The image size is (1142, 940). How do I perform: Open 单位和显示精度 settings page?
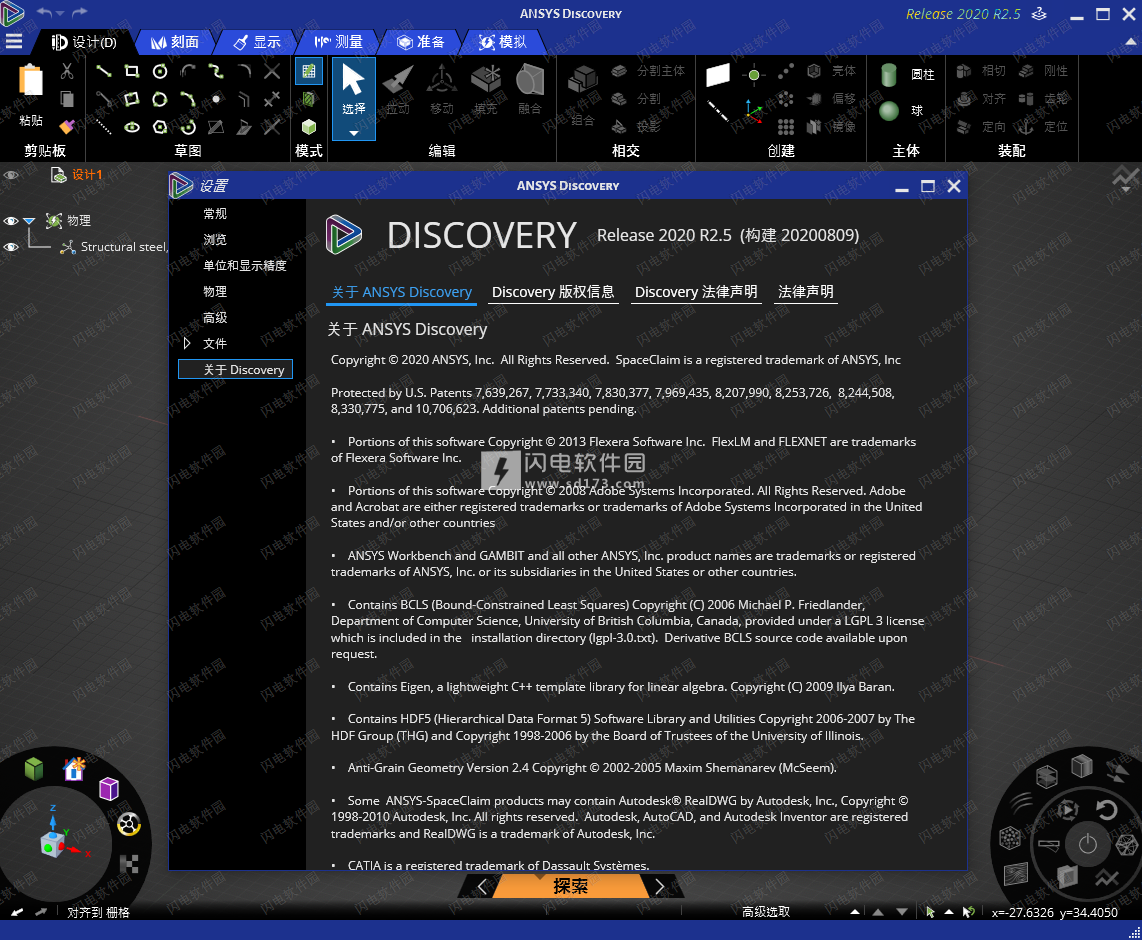245,266
